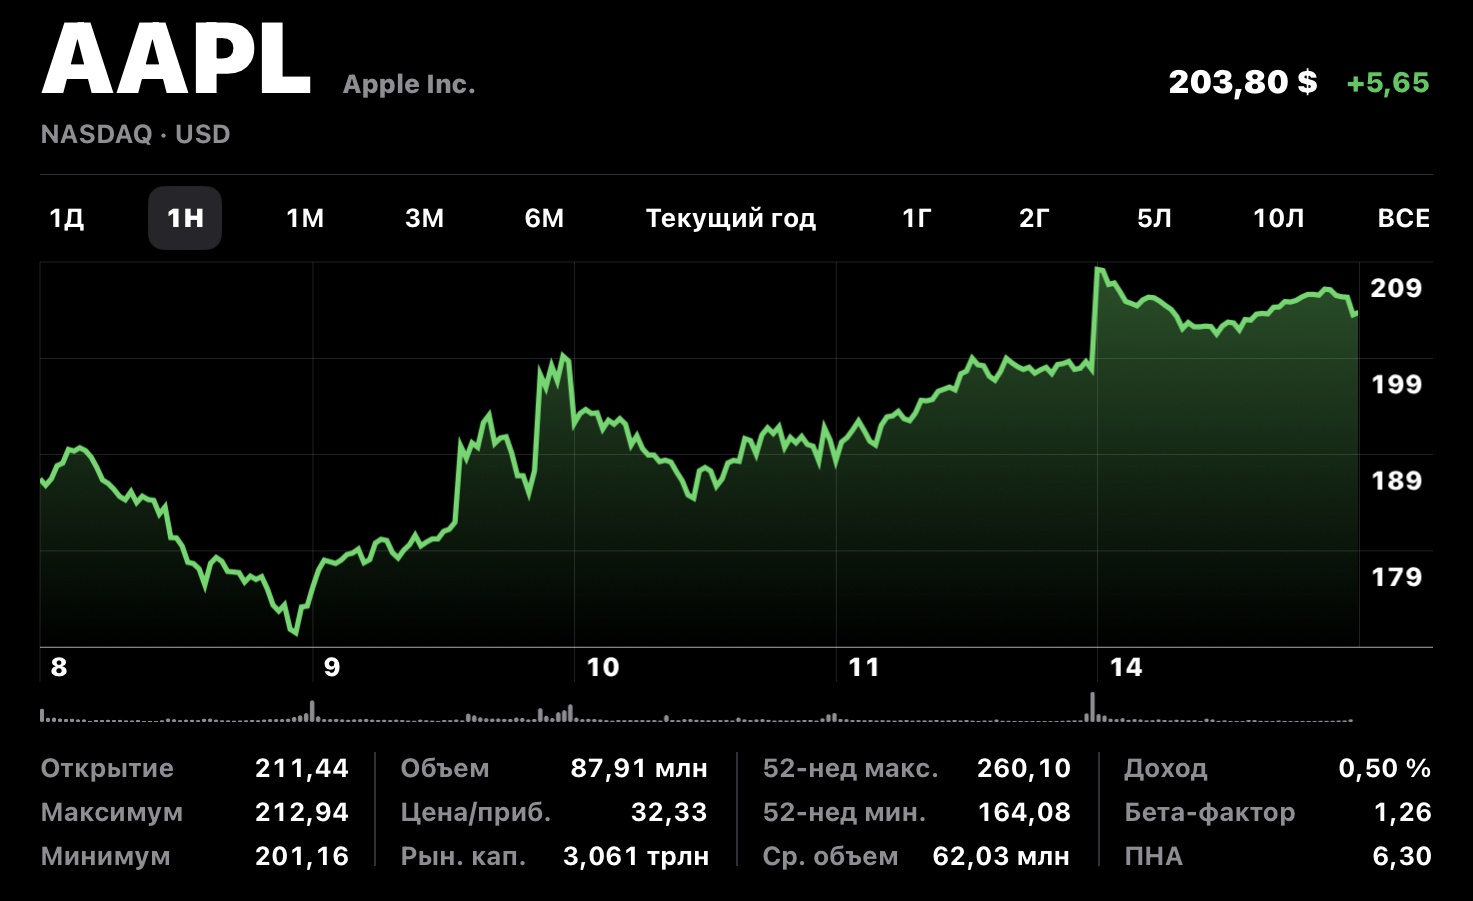Click the beta value 1,26
The height and width of the screenshot is (901, 1473).
click(x=1403, y=812)
